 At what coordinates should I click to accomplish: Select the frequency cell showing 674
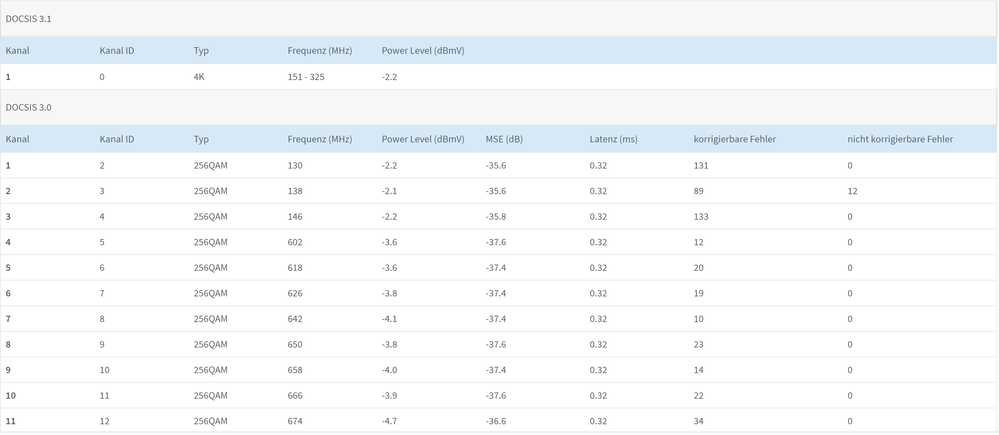(x=295, y=421)
